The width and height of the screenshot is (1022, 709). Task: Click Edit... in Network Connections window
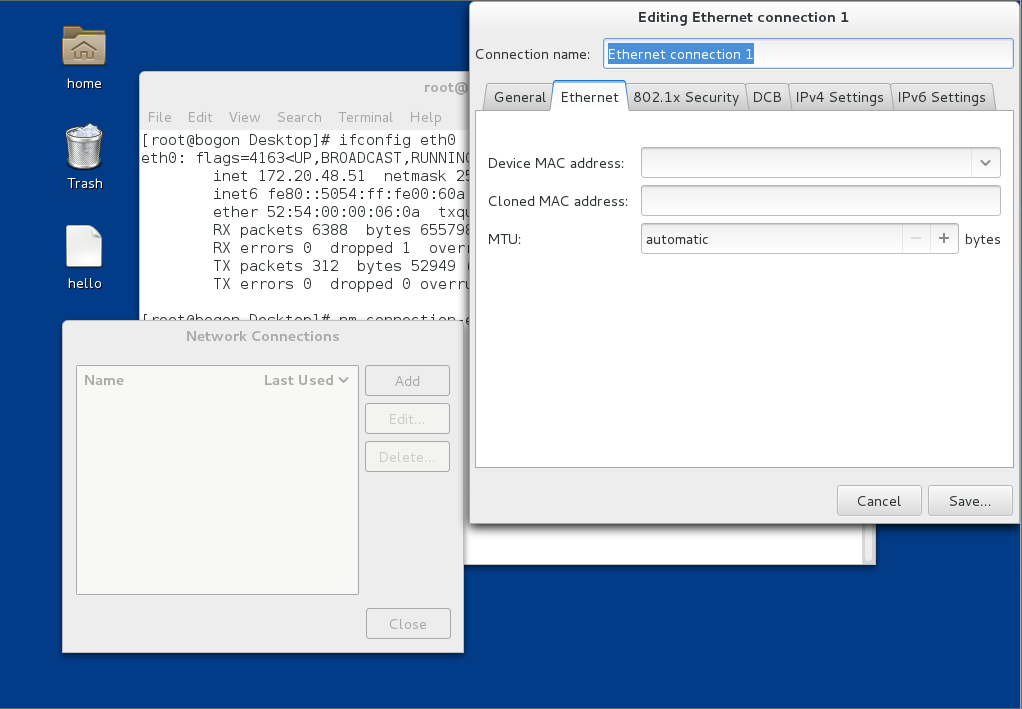[x=407, y=418]
